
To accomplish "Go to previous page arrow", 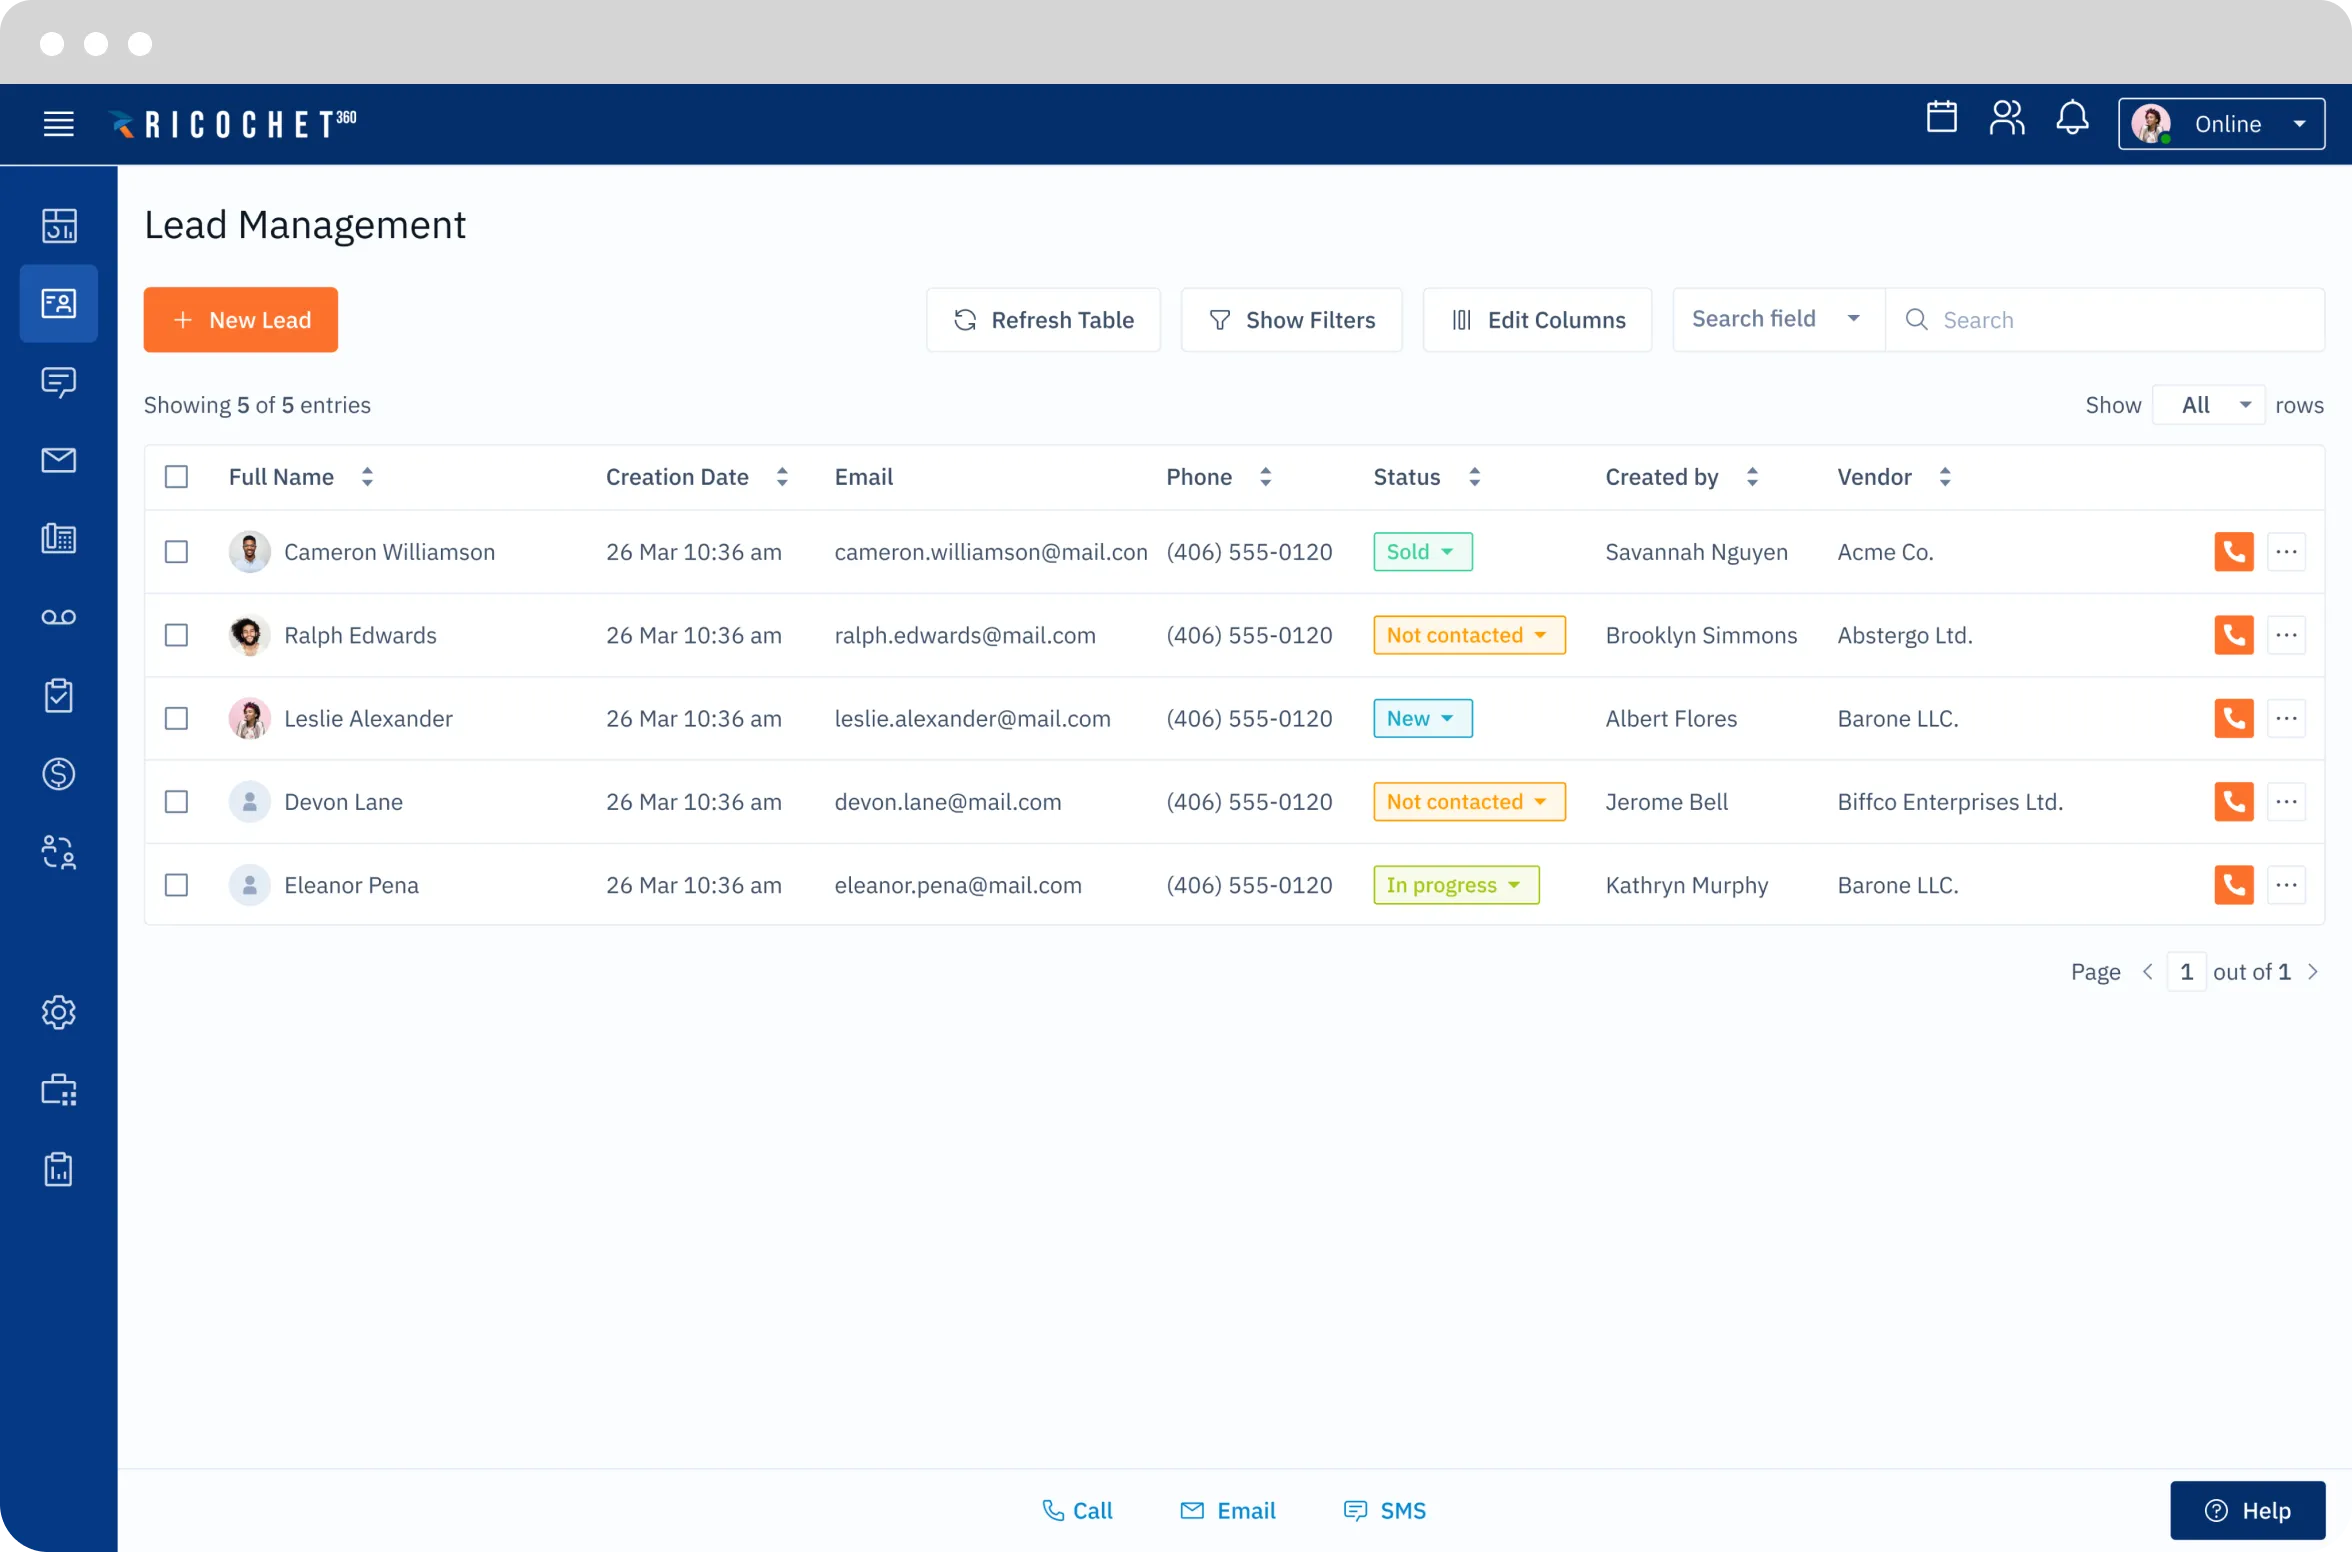I will [2147, 972].
